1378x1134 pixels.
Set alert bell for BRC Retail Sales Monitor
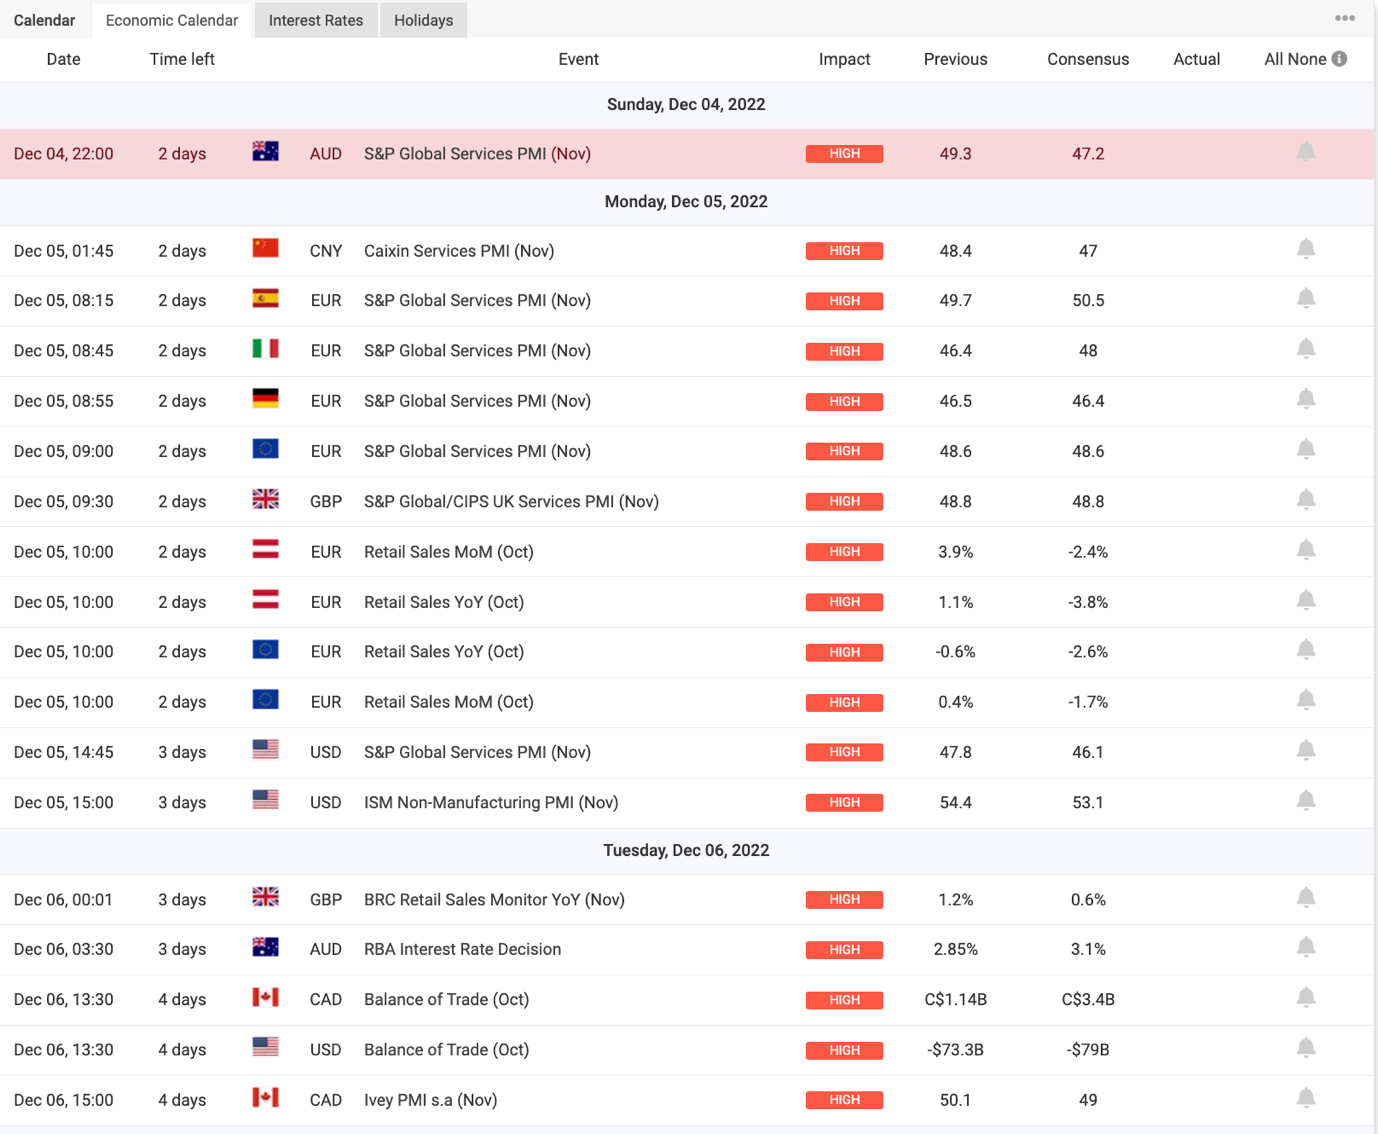pyautogui.click(x=1306, y=899)
